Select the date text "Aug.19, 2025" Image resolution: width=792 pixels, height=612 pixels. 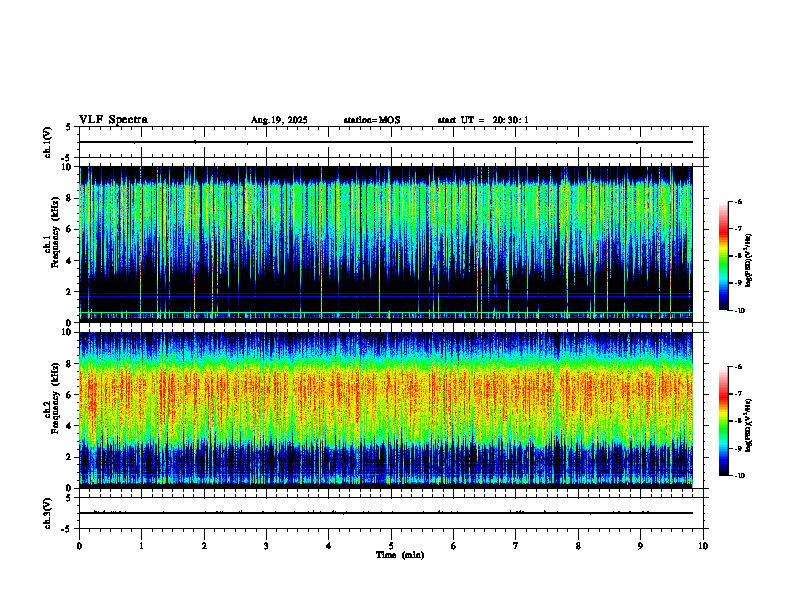coord(279,120)
